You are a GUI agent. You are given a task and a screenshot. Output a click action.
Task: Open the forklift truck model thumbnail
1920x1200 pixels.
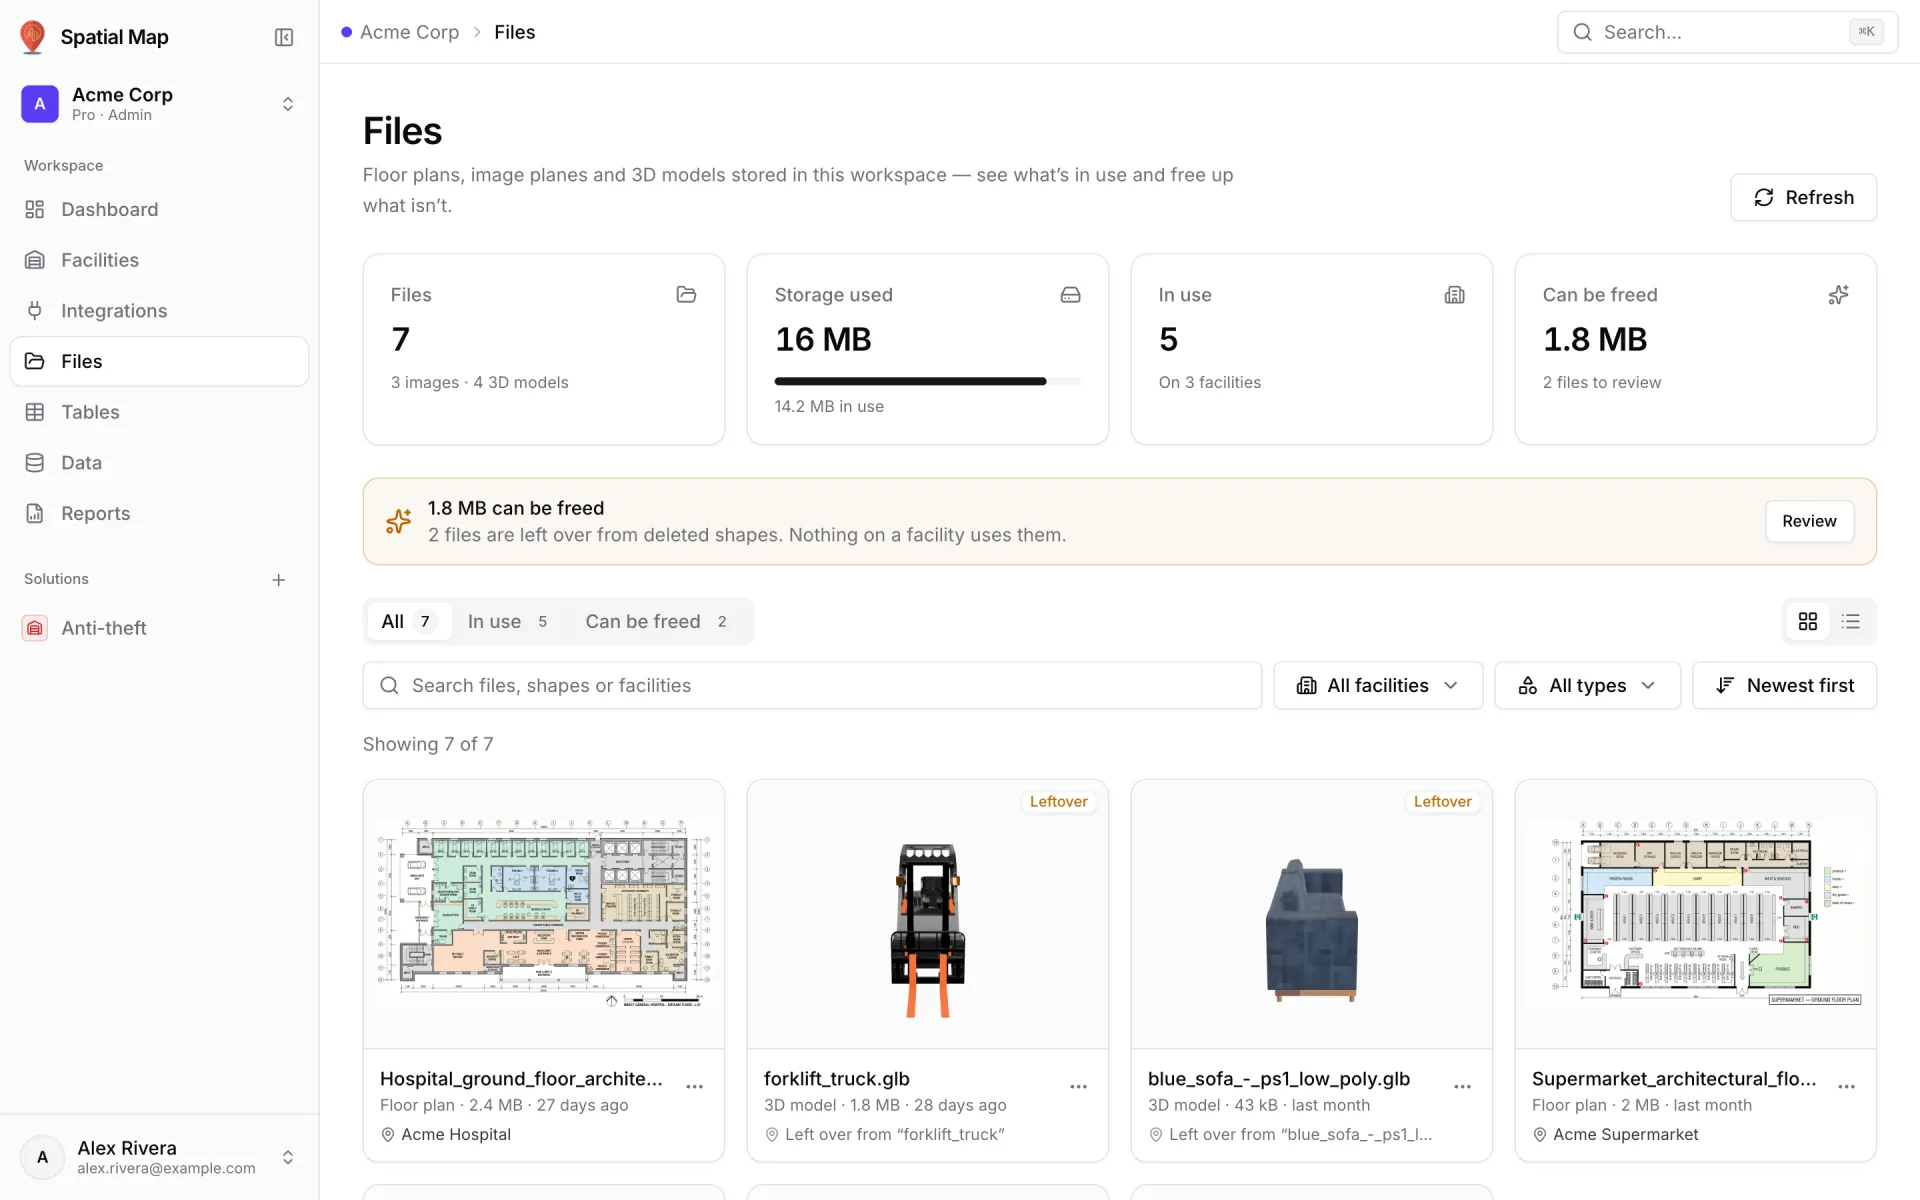tap(928, 914)
